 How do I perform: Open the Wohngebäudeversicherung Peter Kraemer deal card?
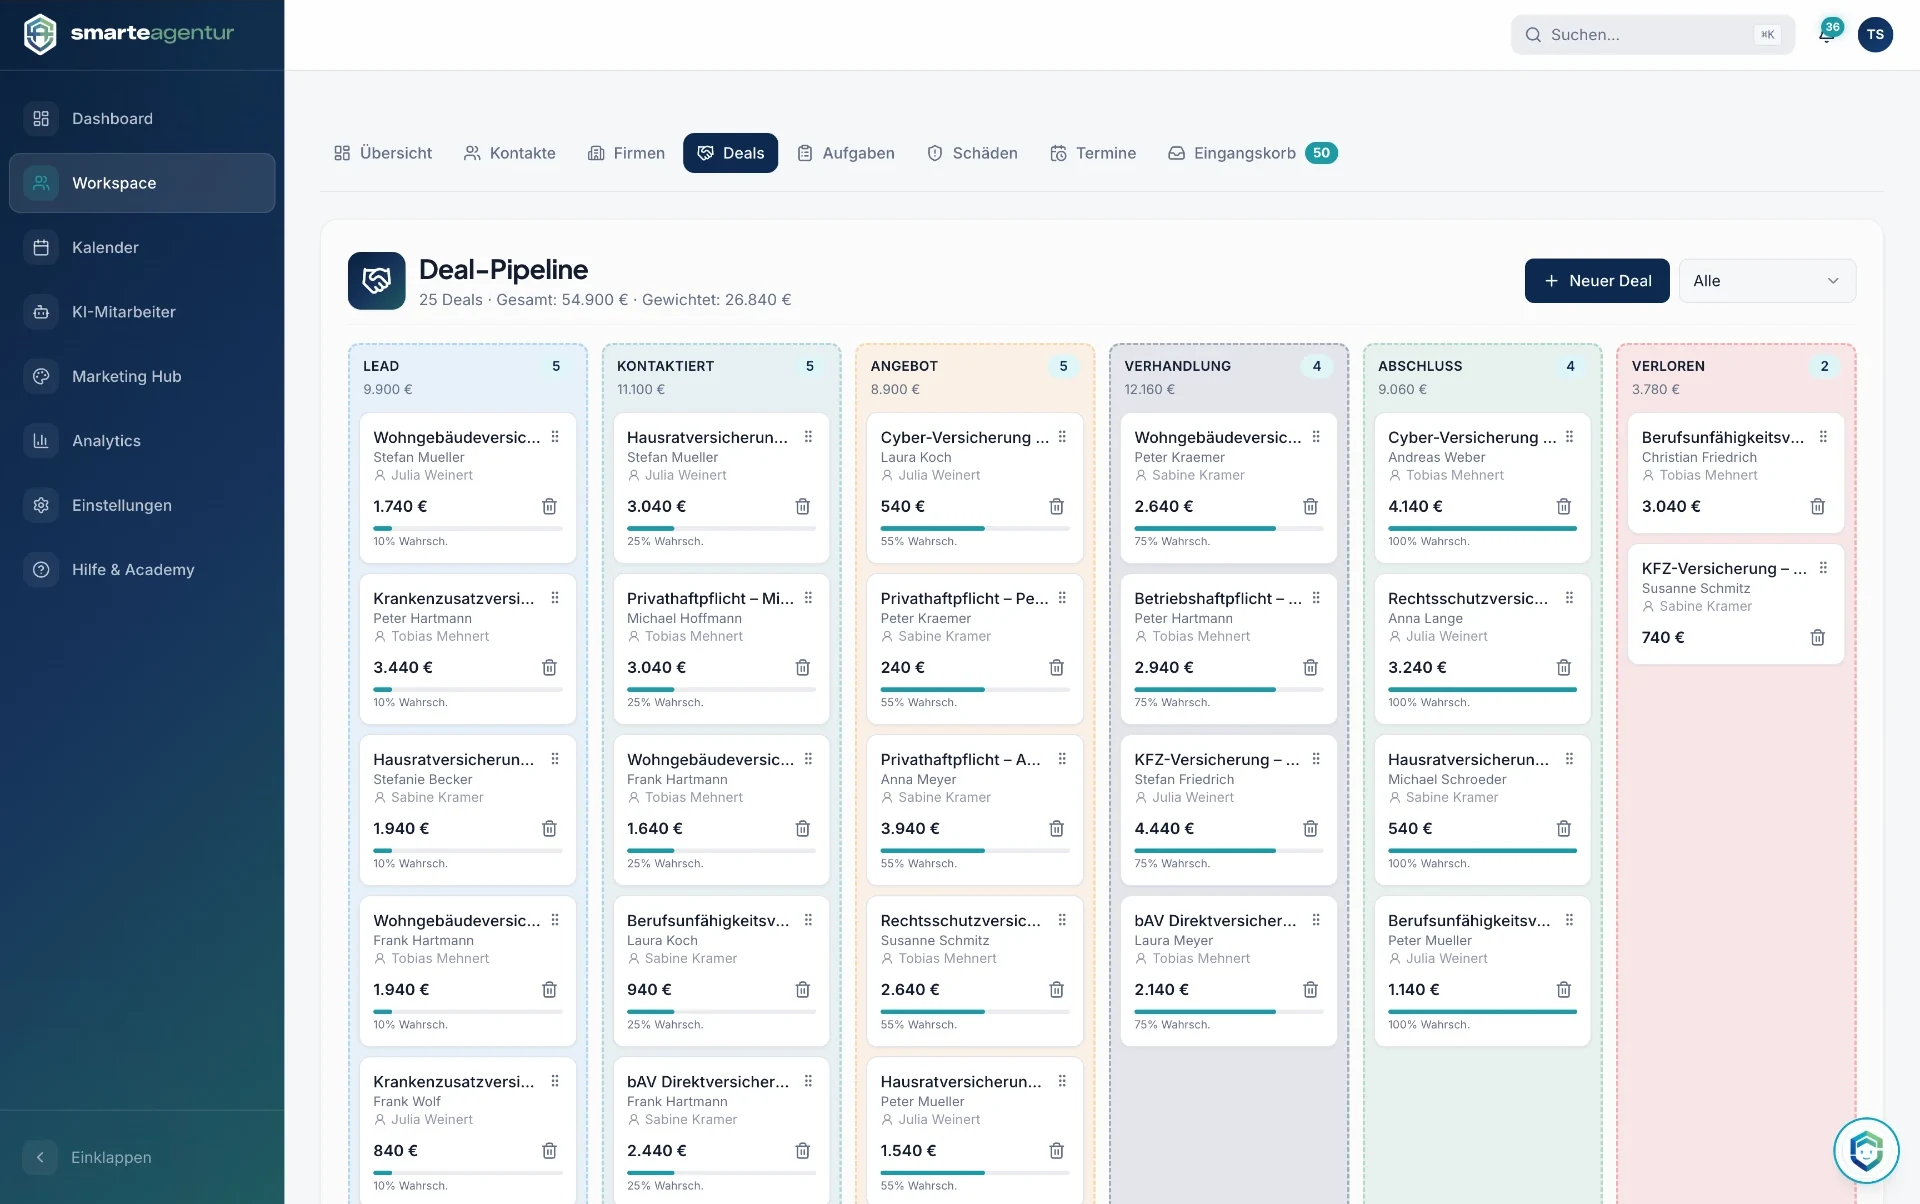coord(1229,488)
